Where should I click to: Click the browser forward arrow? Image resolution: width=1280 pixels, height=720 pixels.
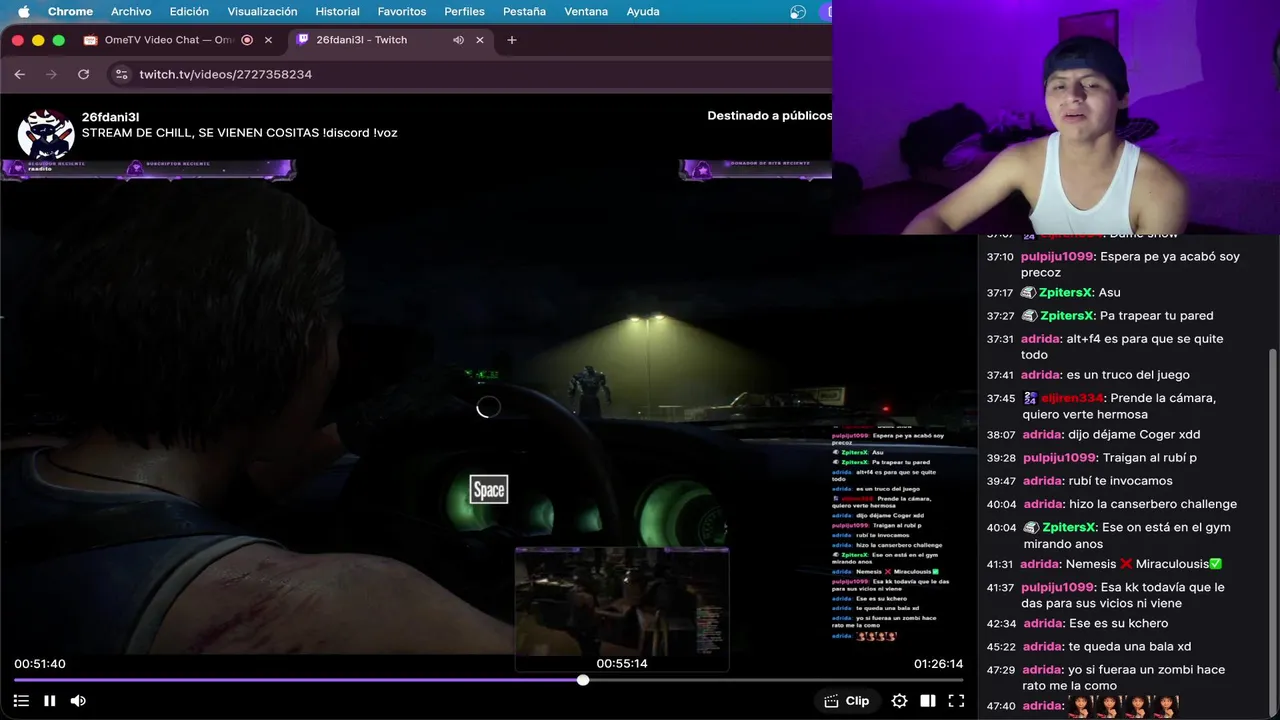point(51,74)
